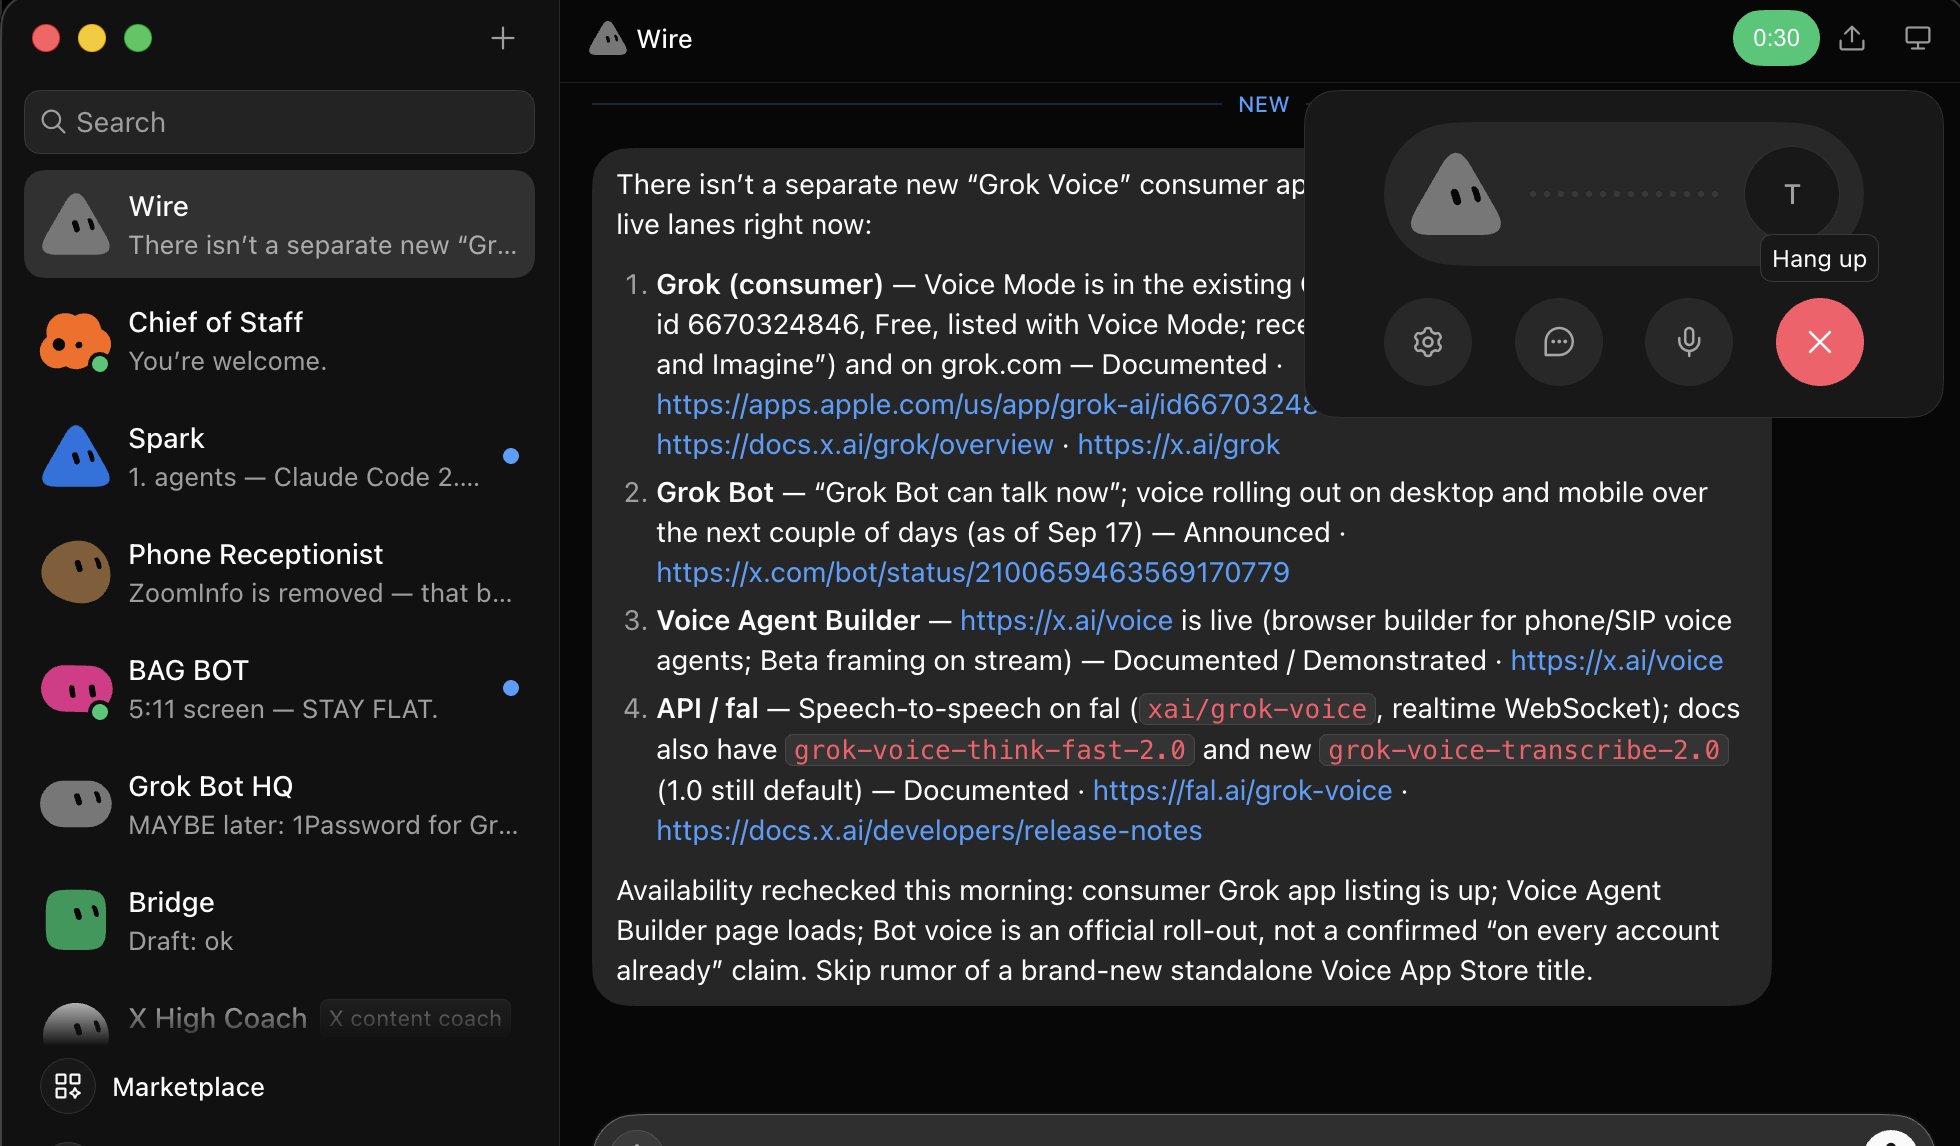Click the BAG BOT pink avatar
Viewport: 1960px width, 1146px height.
pyautogui.click(x=76, y=688)
